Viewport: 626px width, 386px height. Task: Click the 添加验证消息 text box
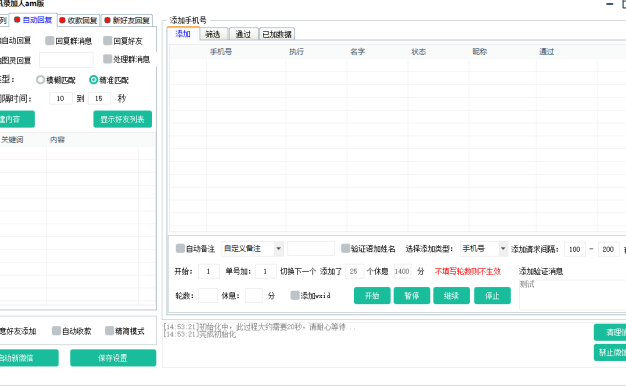click(573, 295)
